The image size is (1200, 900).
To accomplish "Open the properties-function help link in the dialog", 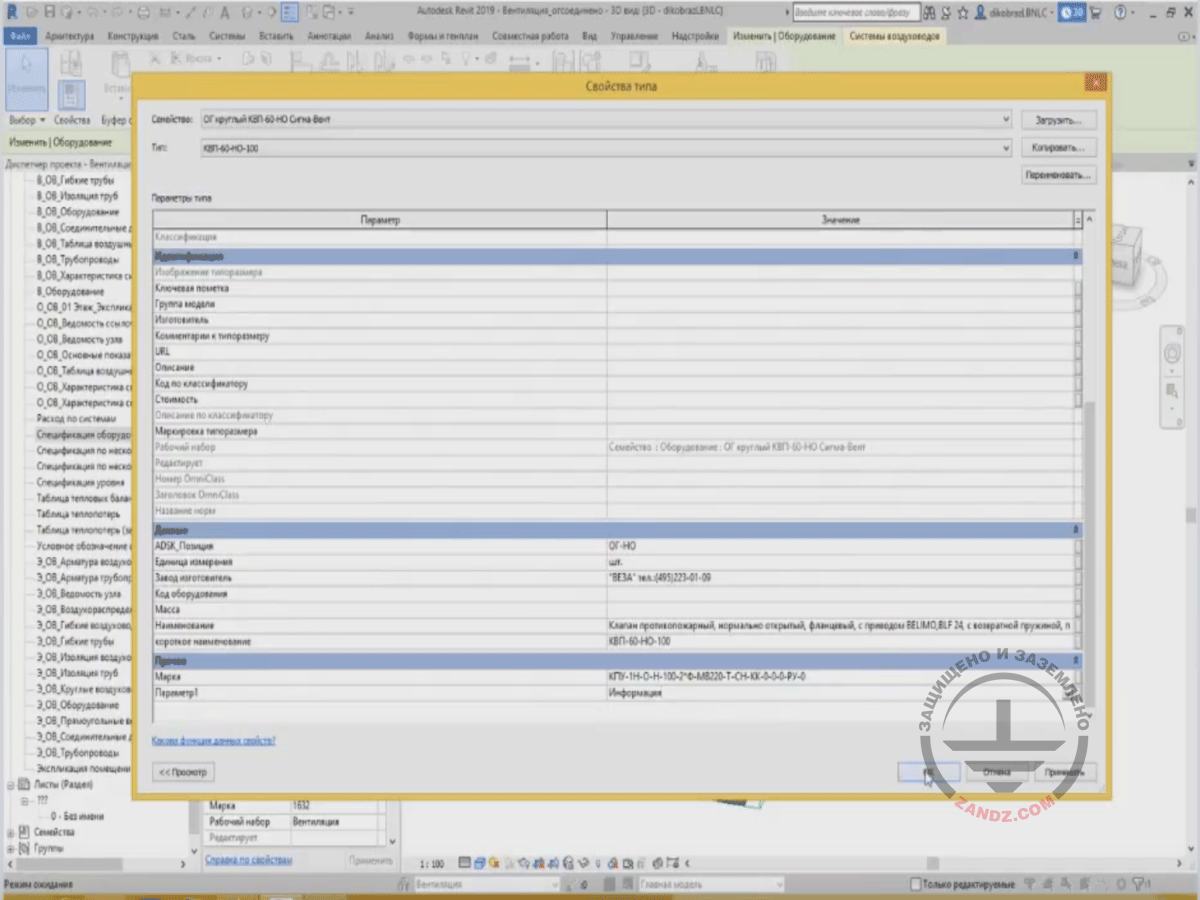I will point(213,741).
